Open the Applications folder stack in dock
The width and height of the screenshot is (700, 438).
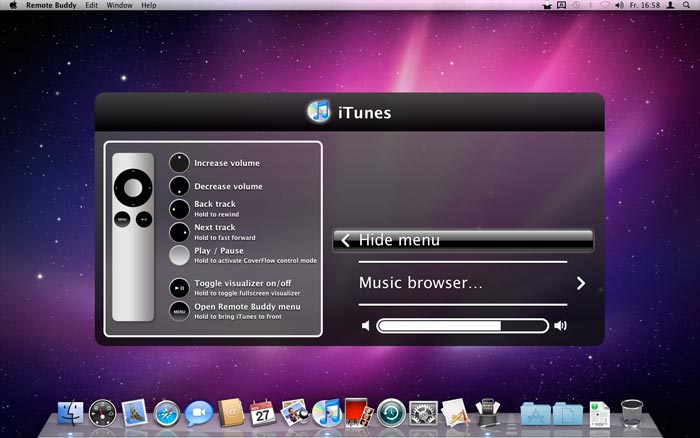click(x=535, y=414)
